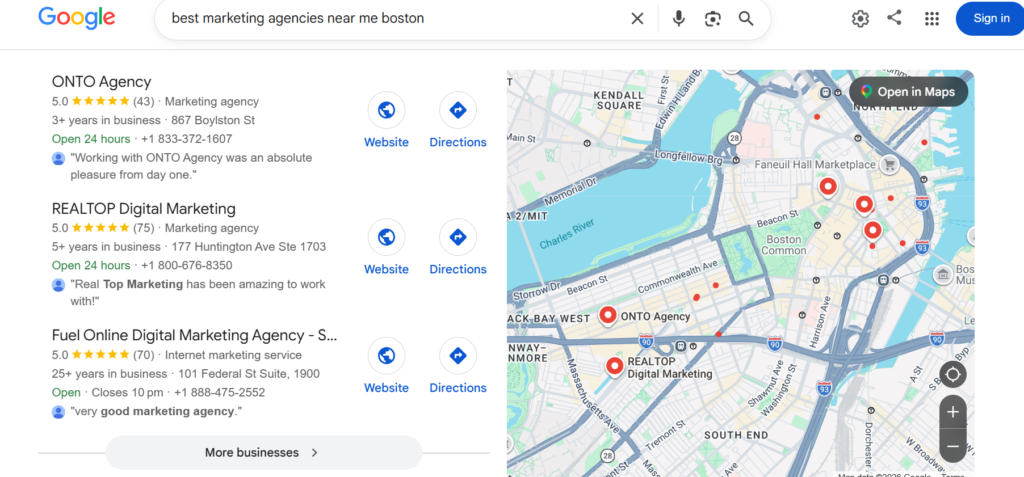Screen dimensions: 1024x477
Task: Open REALTOP Digital Marketing listing title
Action: coord(144,208)
